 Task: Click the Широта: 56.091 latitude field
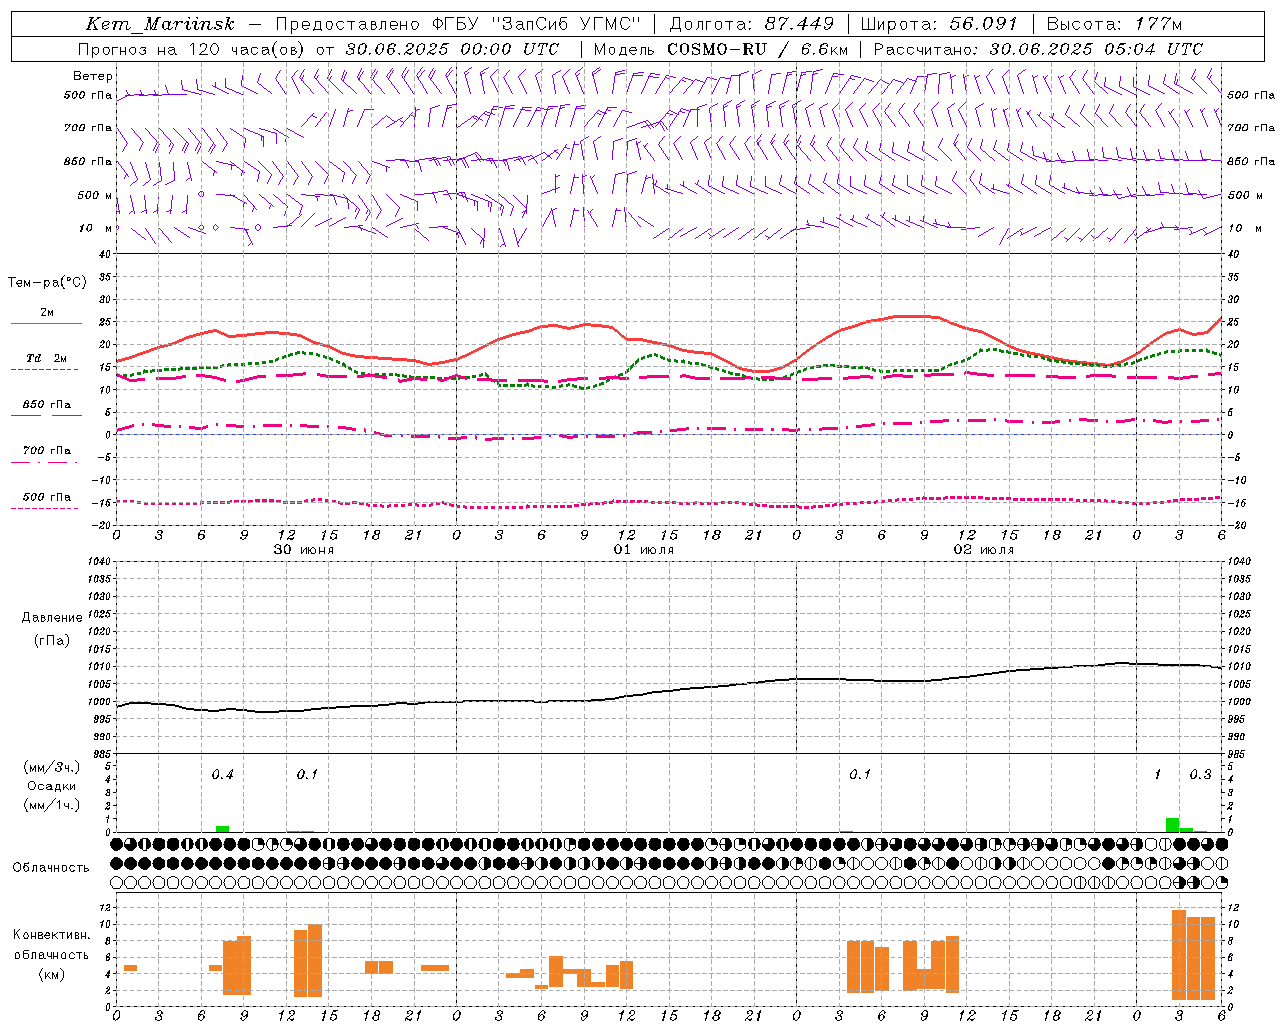pyautogui.click(x=939, y=24)
